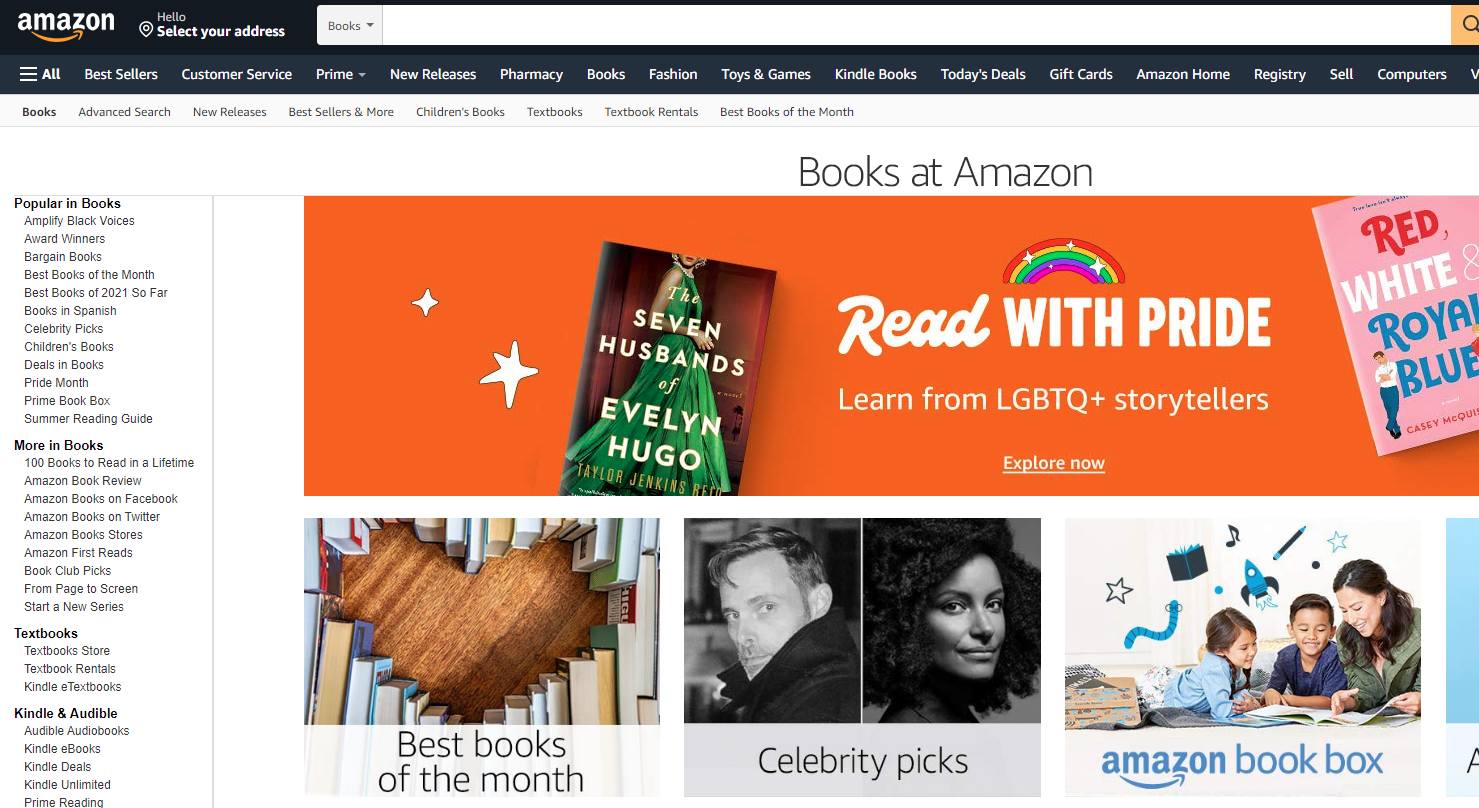
Task: Open Audible Audiobooks sidebar link
Action: 77,731
